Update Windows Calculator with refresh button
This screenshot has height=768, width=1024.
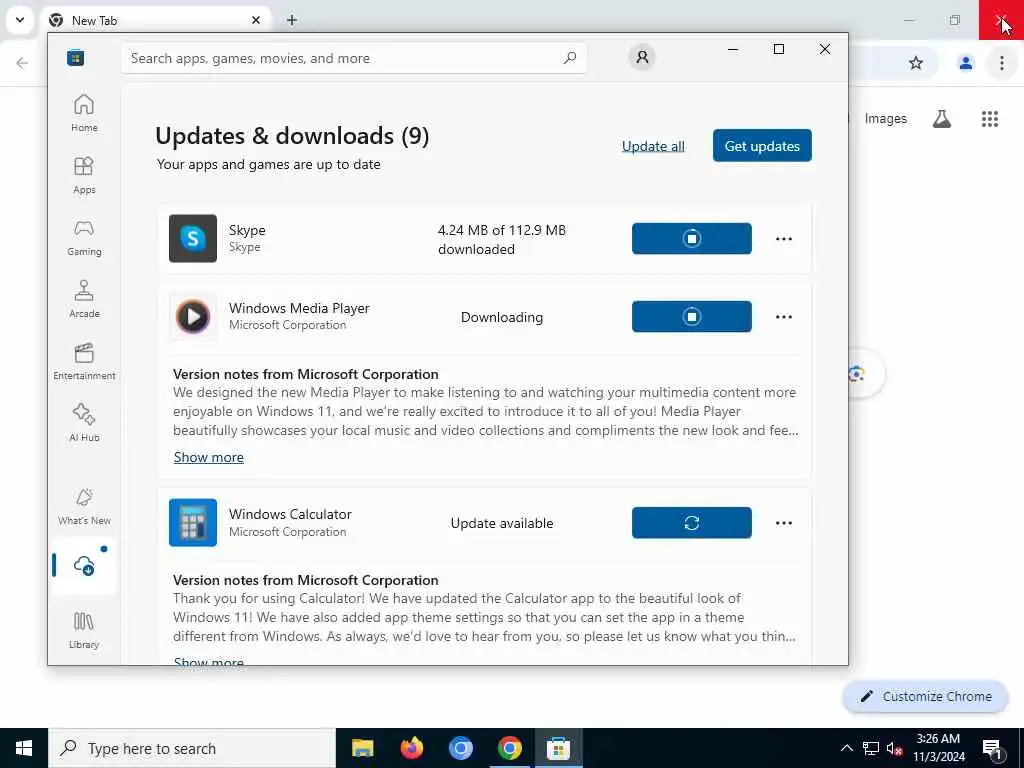(692, 523)
